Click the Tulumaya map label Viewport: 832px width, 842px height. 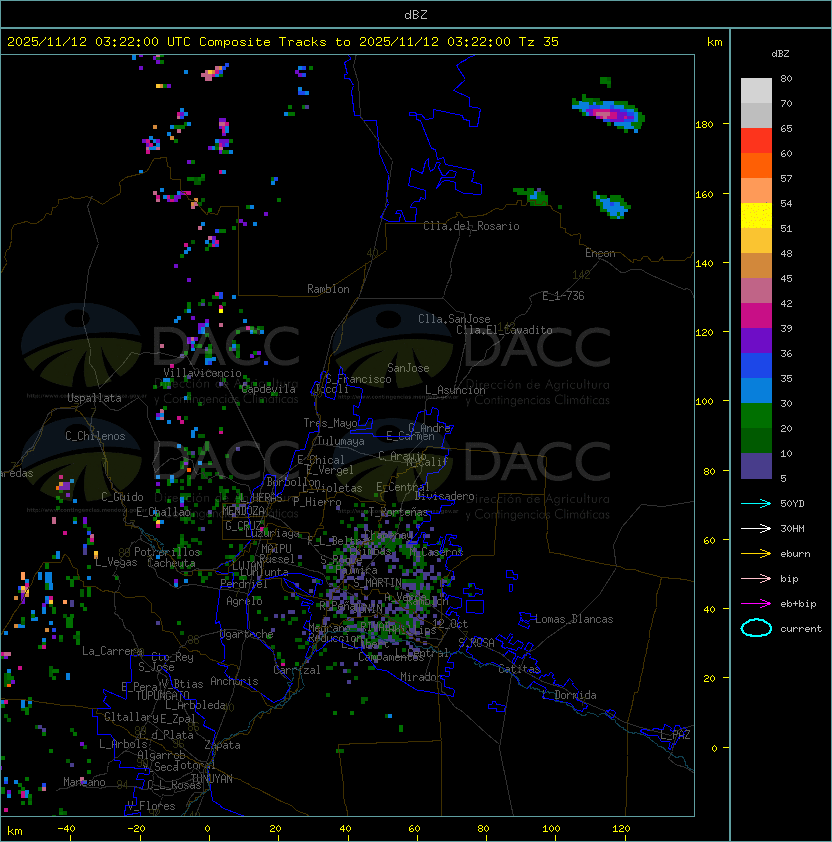pyautogui.click(x=341, y=441)
